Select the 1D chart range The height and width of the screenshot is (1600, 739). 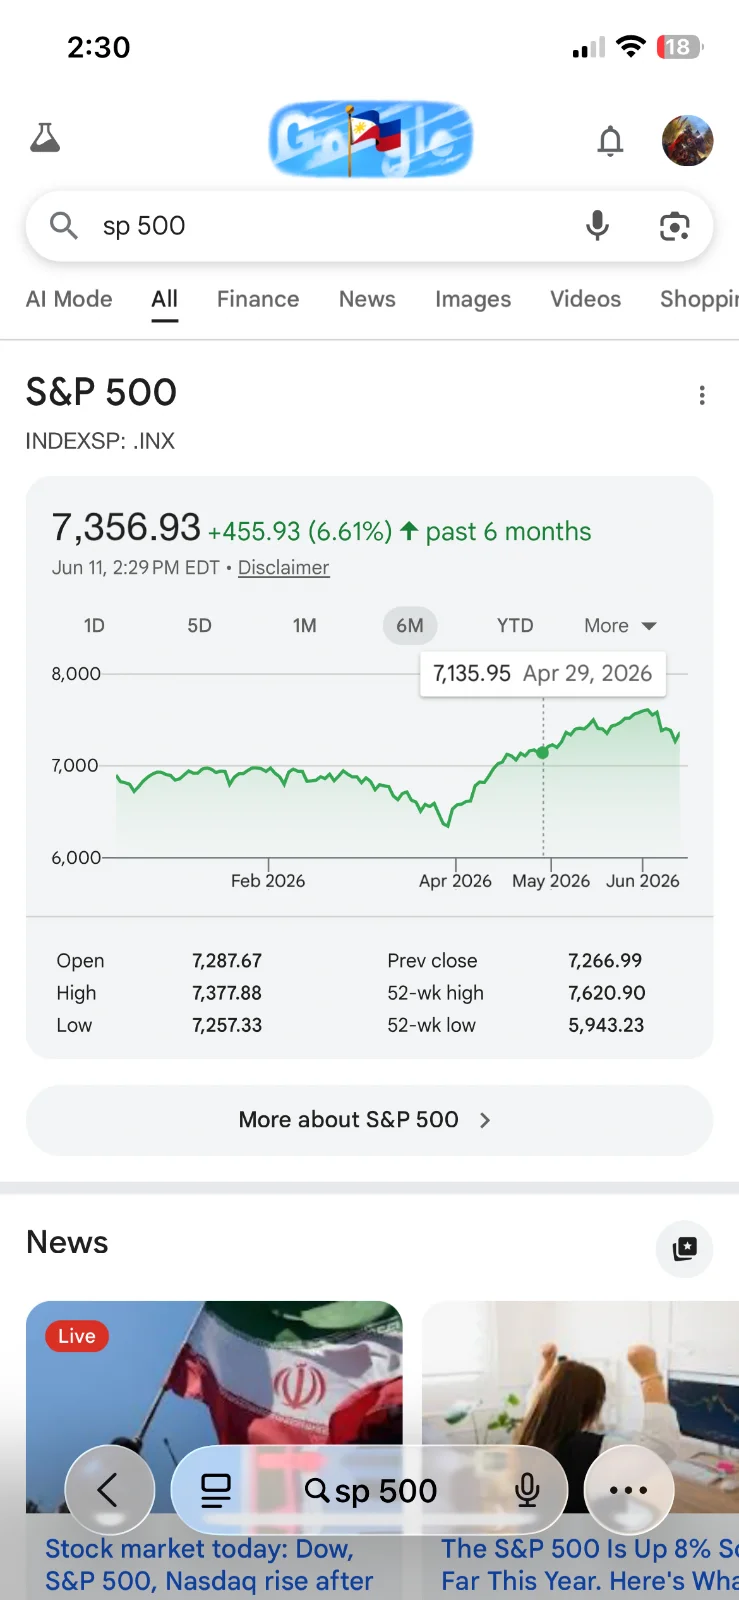94,626
